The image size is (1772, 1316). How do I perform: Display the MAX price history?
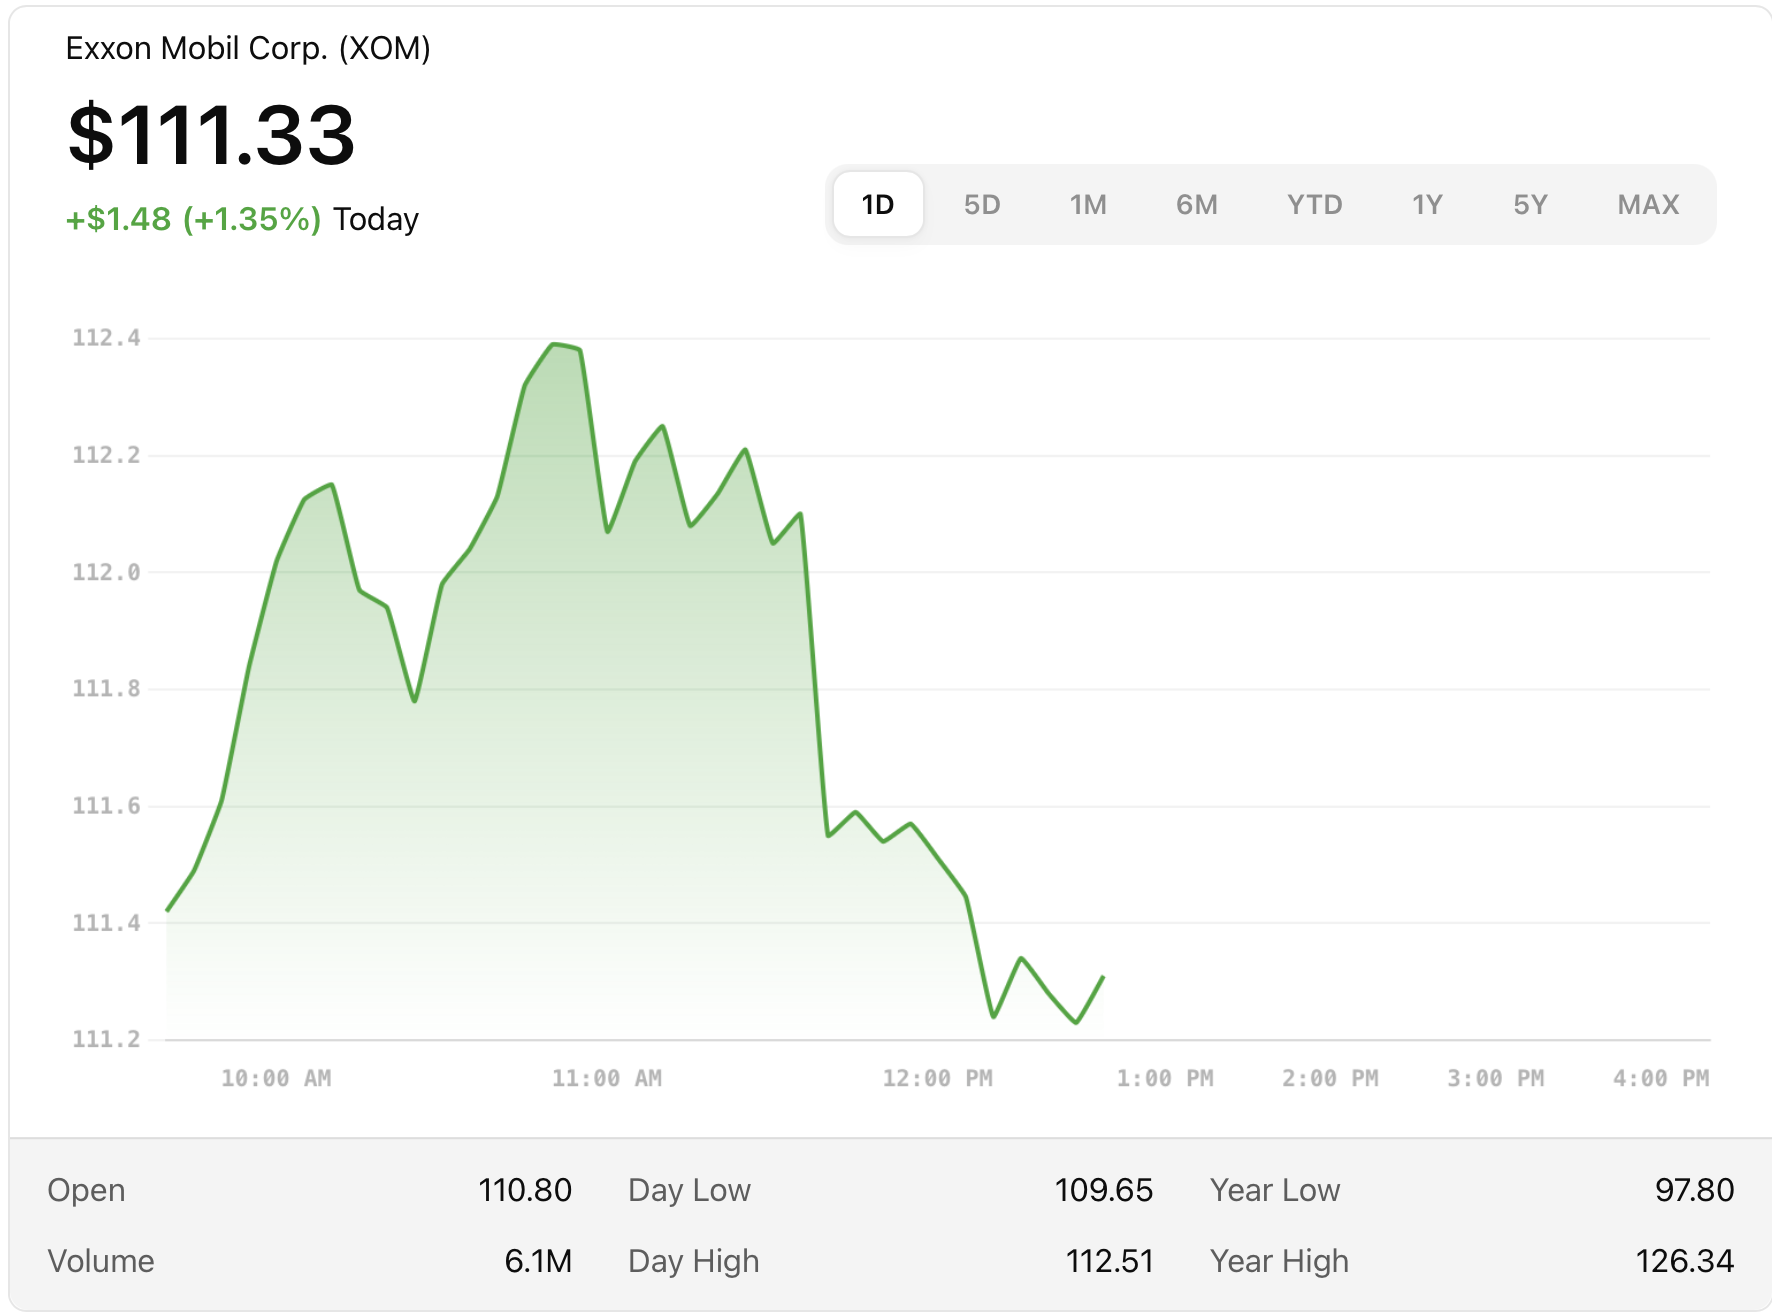tap(1647, 205)
